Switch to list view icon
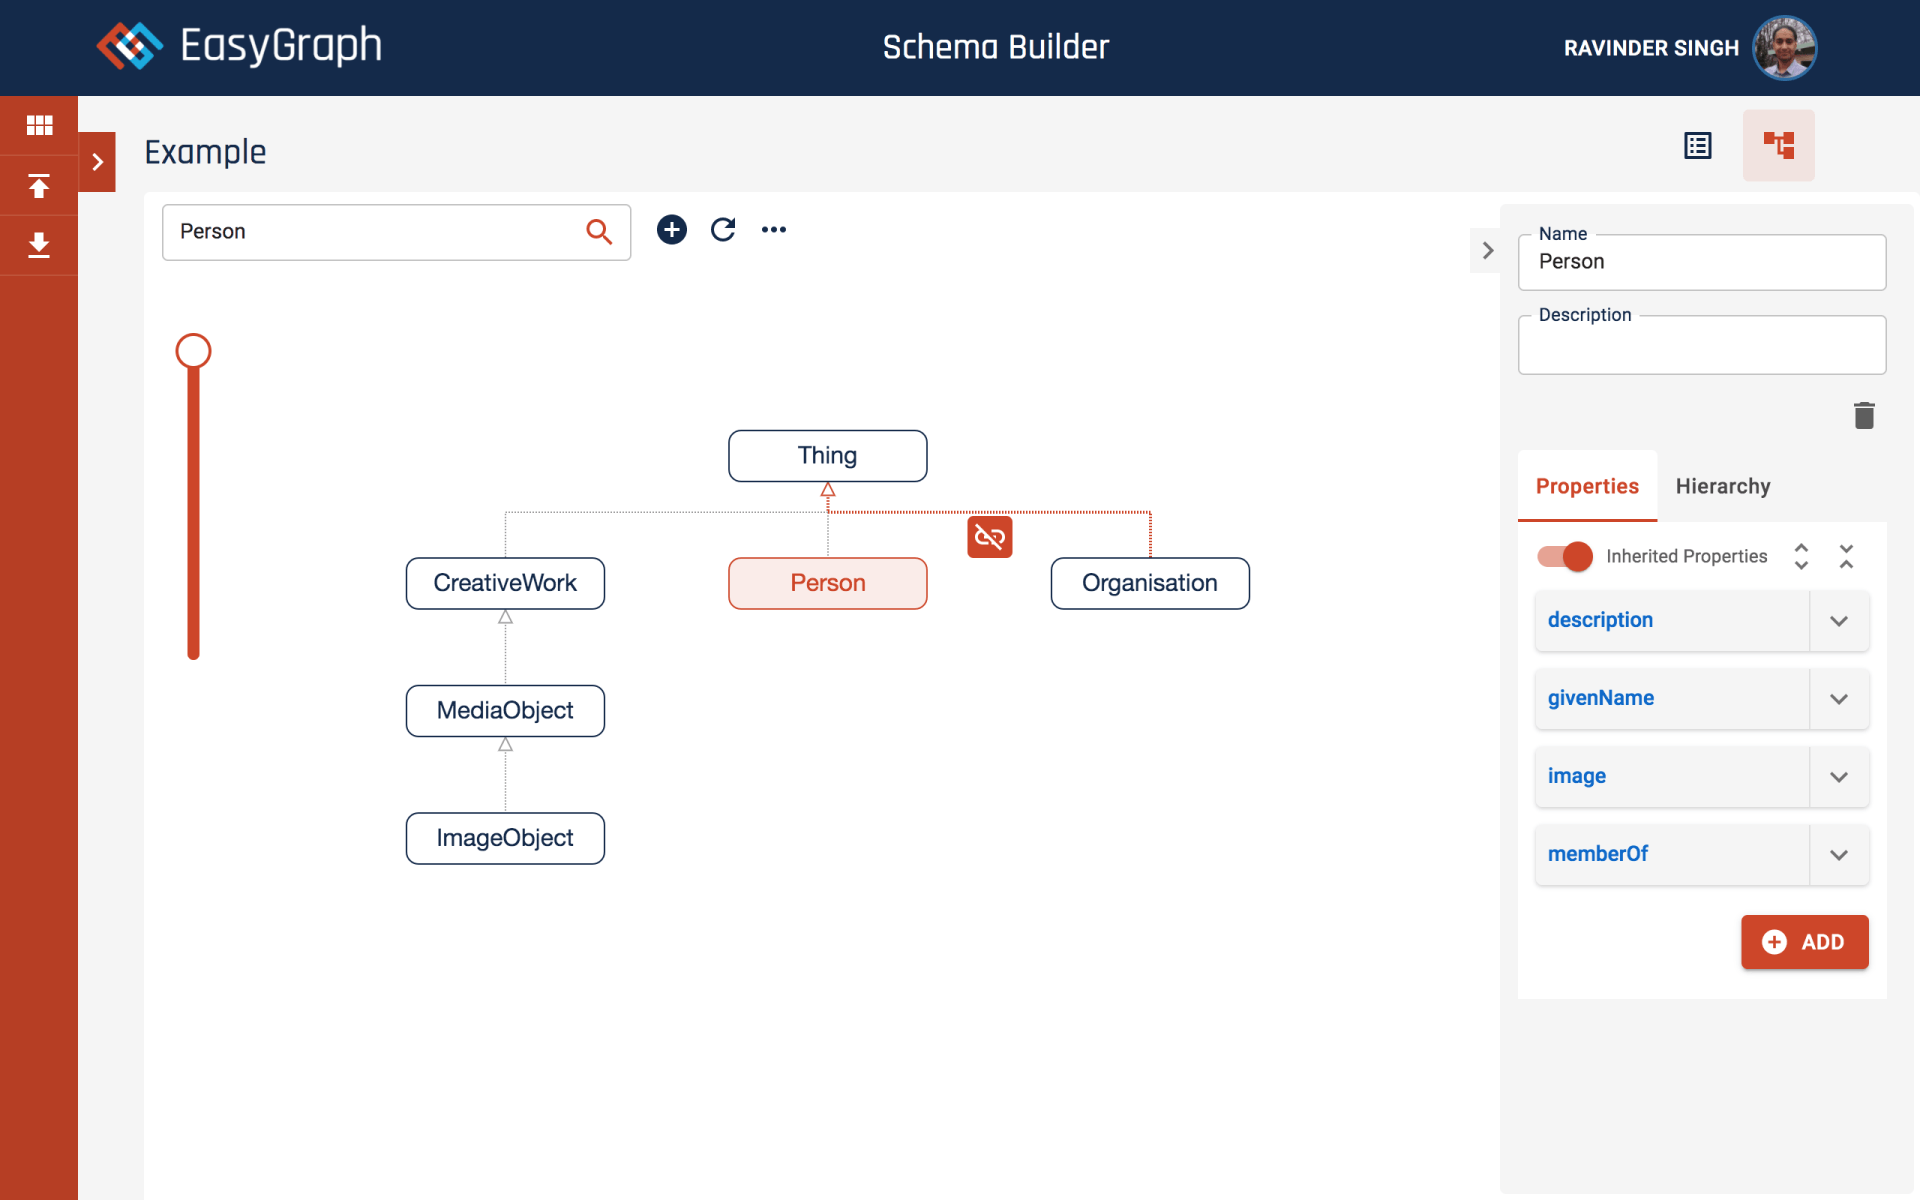The width and height of the screenshot is (1920, 1200). [1698, 146]
